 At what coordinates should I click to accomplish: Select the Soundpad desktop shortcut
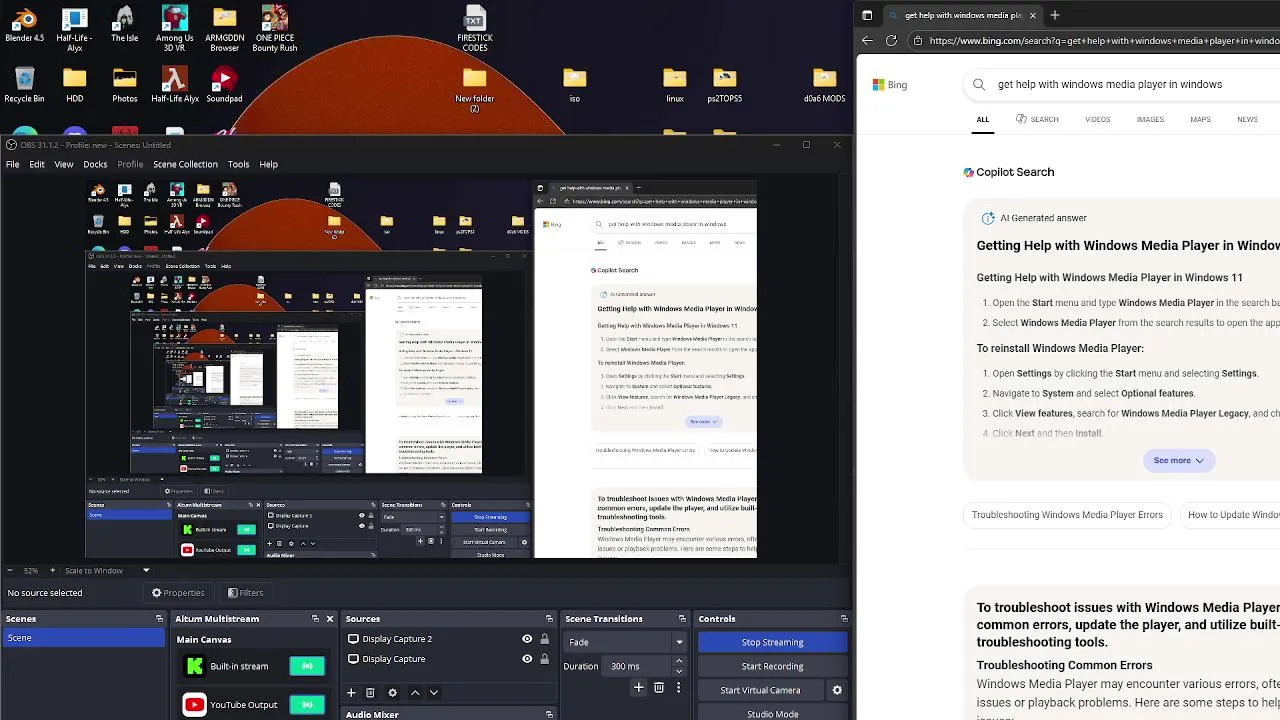point(224,86)
